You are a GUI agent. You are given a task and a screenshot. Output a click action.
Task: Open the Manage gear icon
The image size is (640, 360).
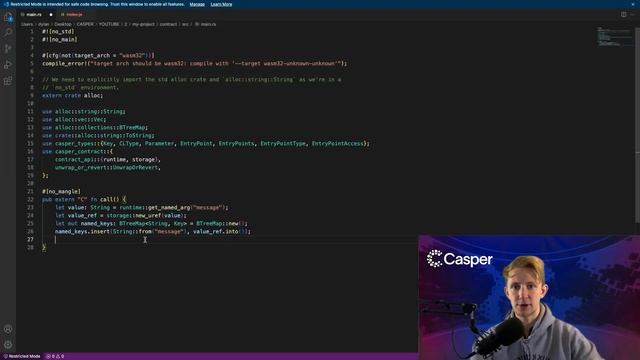[8, 345]
